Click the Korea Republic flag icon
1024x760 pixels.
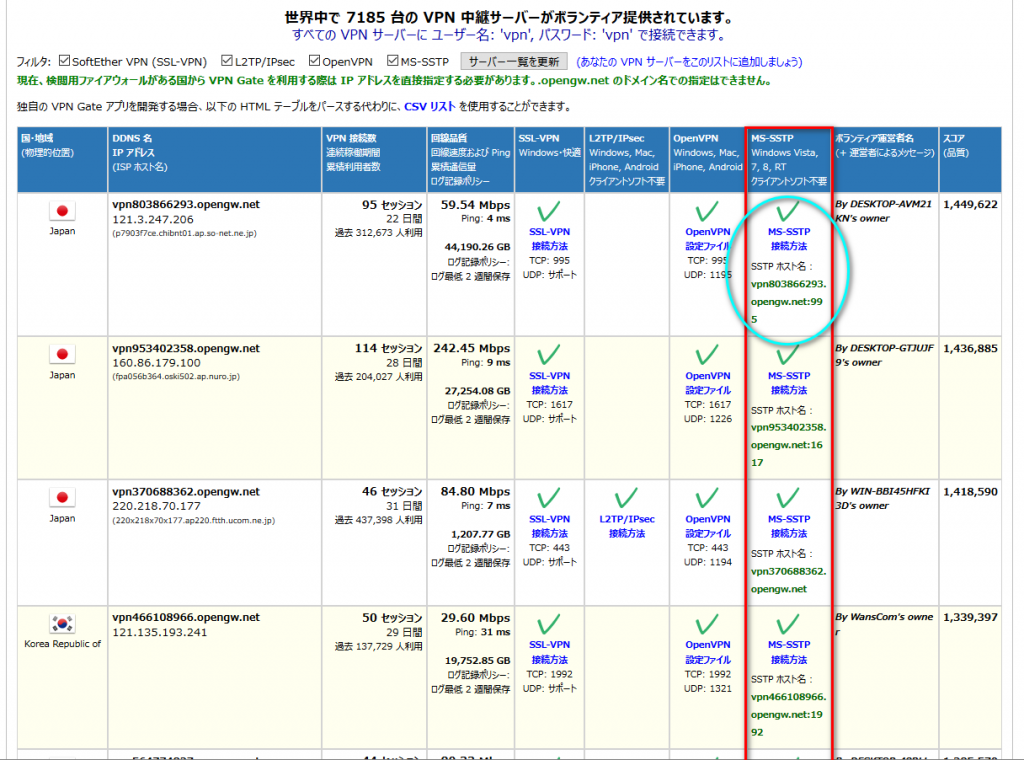click(63, 624)
